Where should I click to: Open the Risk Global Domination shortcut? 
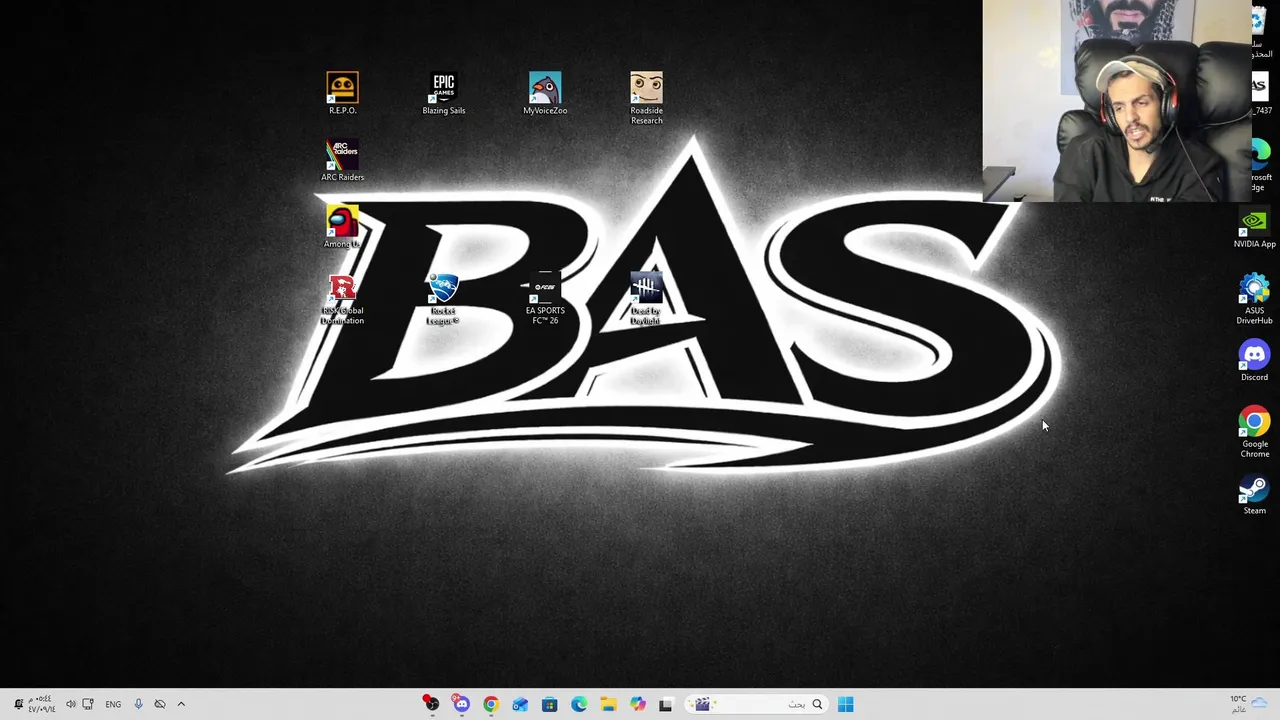[x=342, y=299]
